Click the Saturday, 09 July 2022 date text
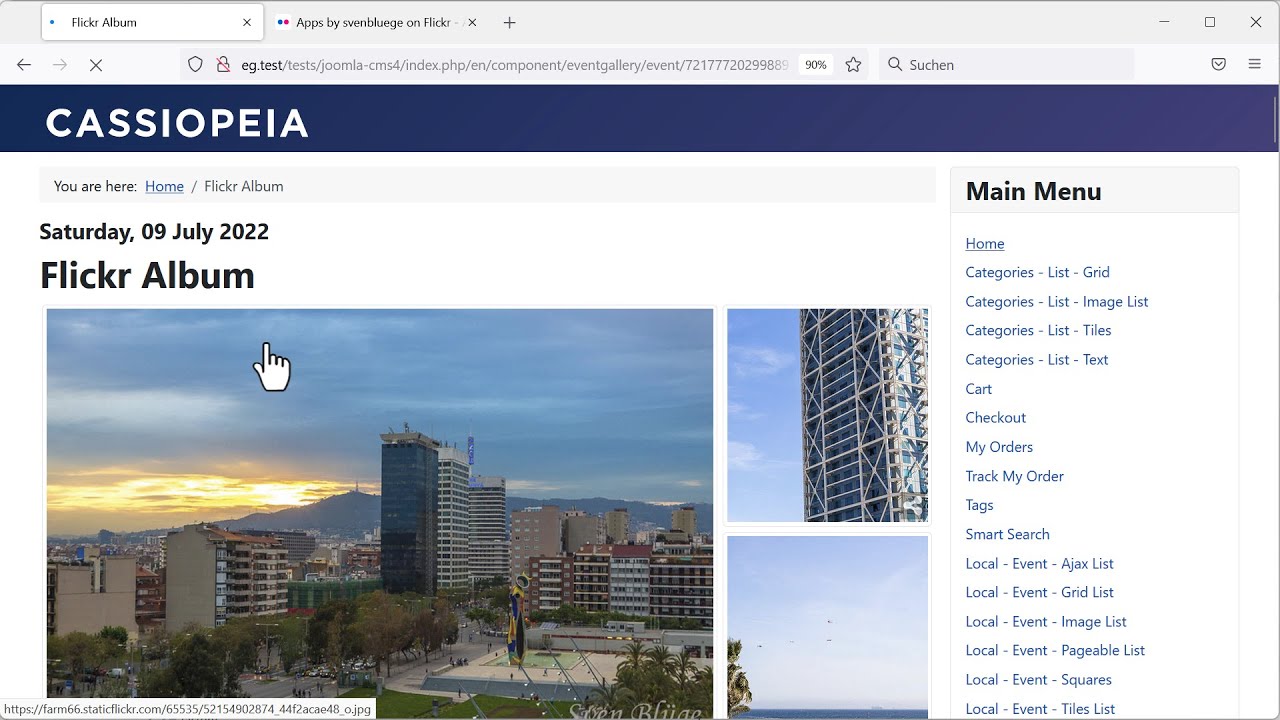This screenshot has width=1280, height=720. point(154,231)
